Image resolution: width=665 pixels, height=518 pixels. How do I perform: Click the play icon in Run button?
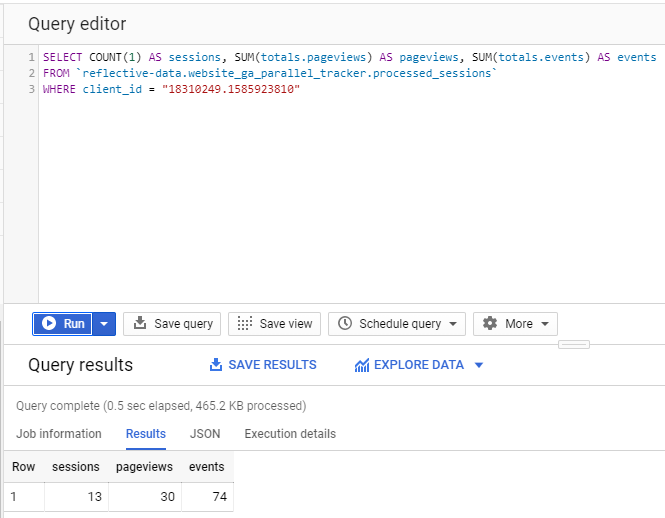49,323
